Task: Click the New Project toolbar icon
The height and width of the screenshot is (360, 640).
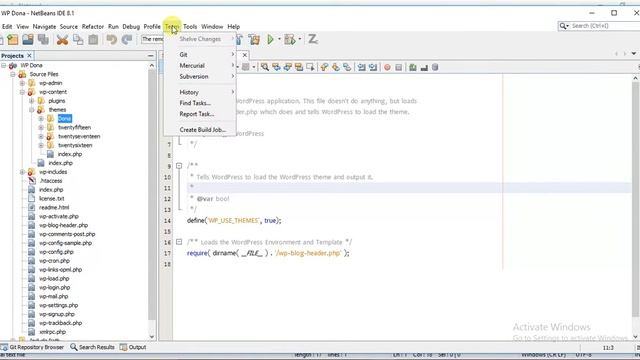Action: pyautogui.click(x=13, y=40)
